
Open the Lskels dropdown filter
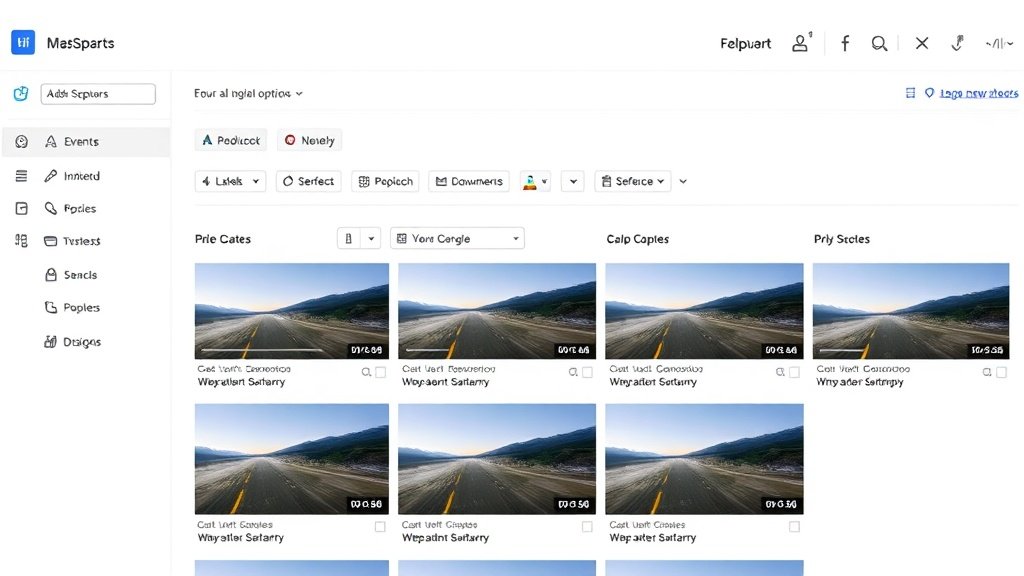click(230, 182)
